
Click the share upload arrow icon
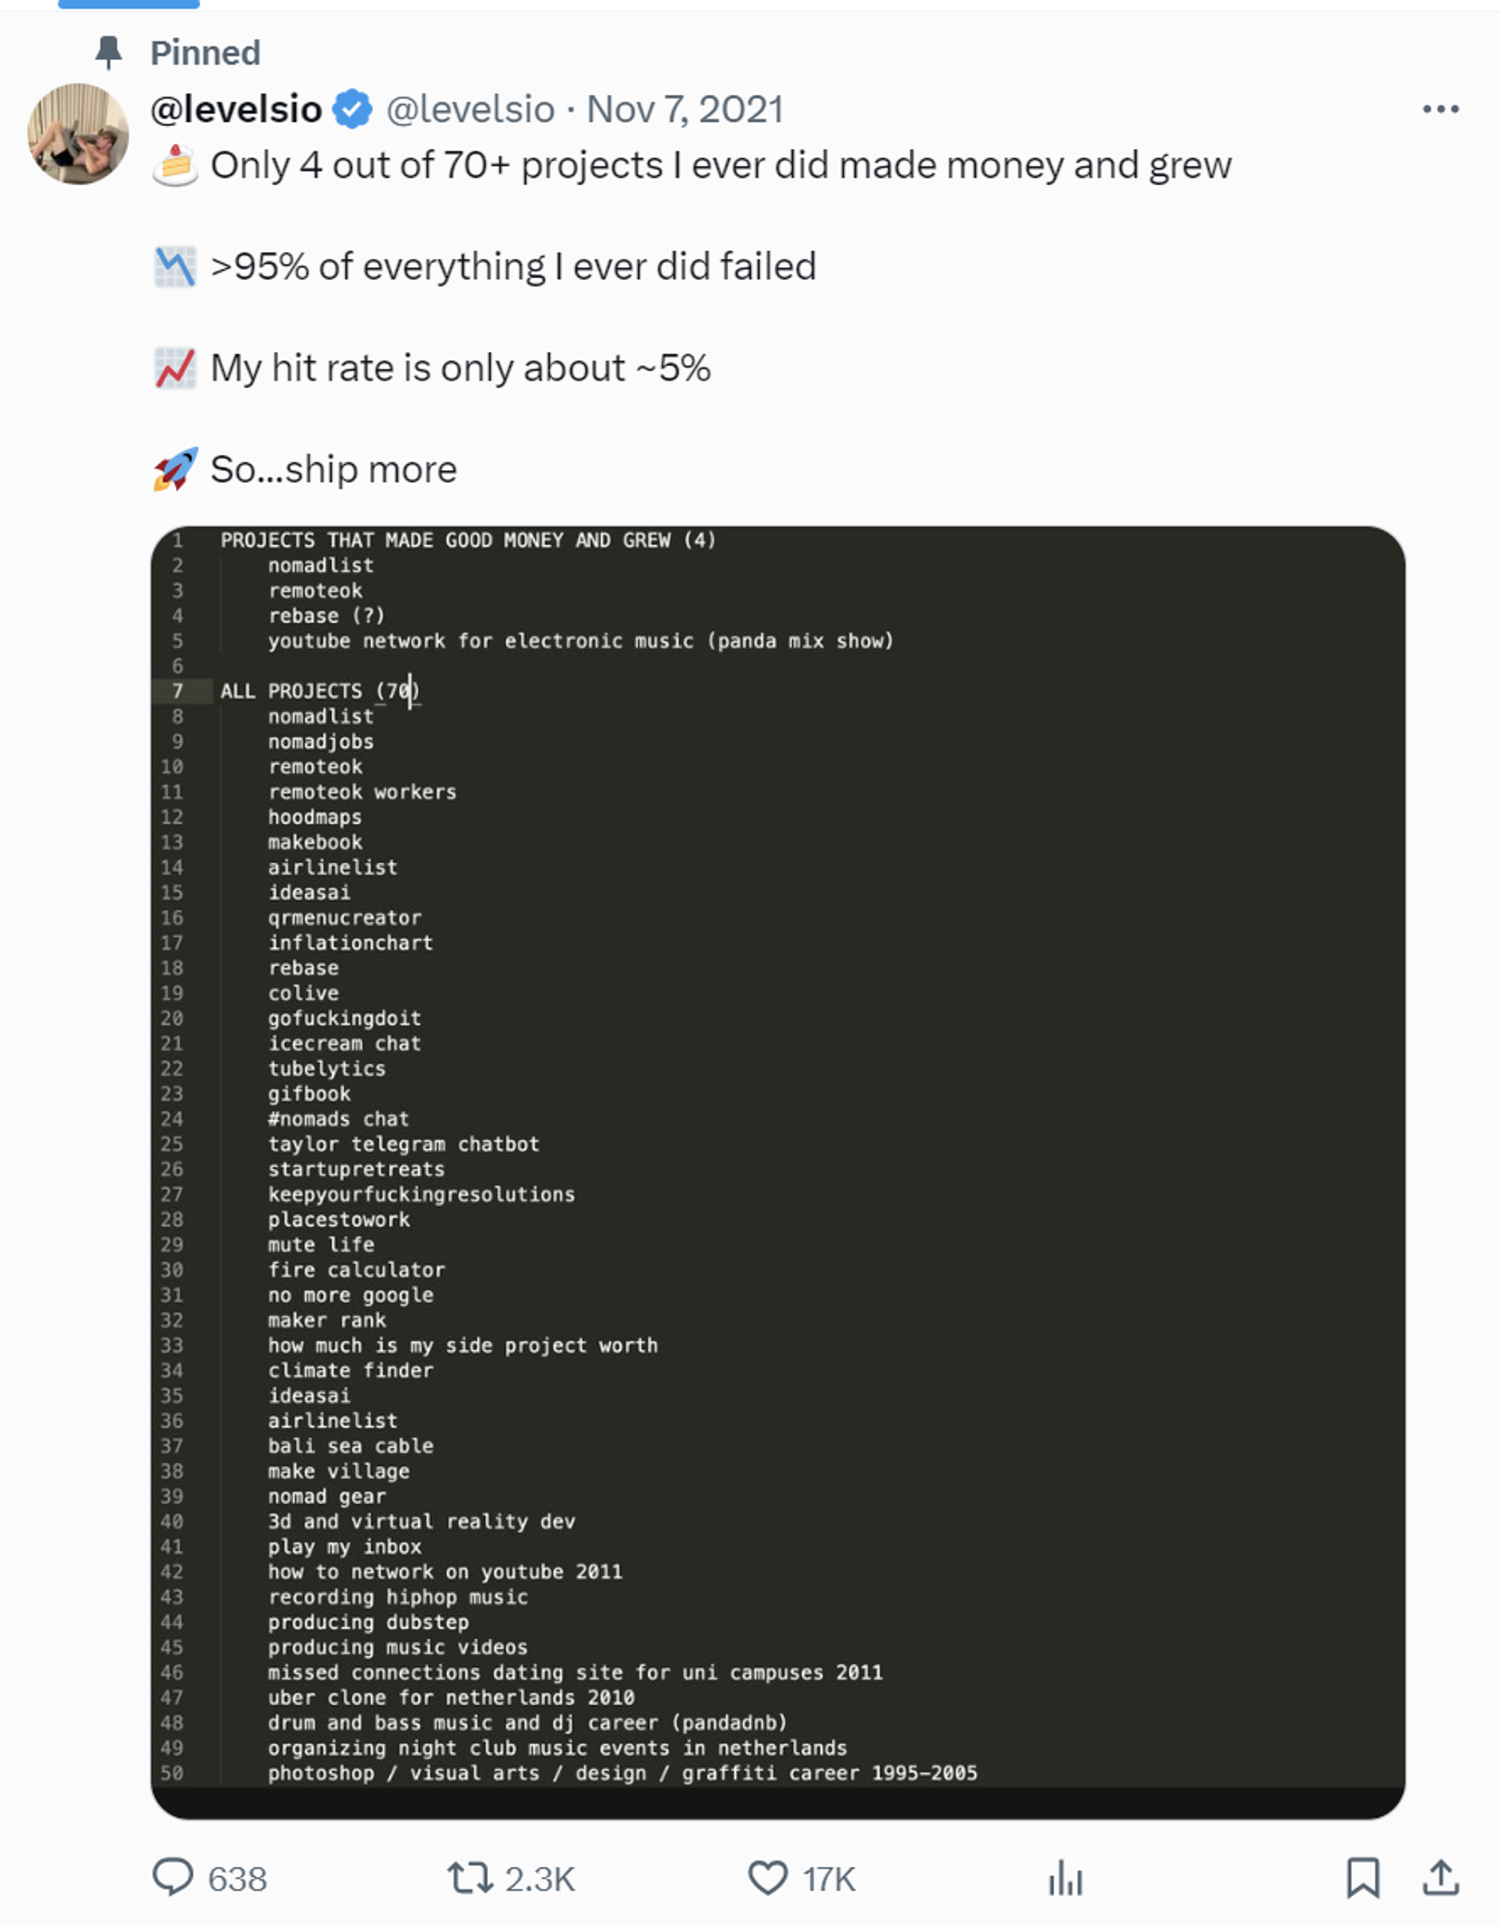click(1440, 1877)
